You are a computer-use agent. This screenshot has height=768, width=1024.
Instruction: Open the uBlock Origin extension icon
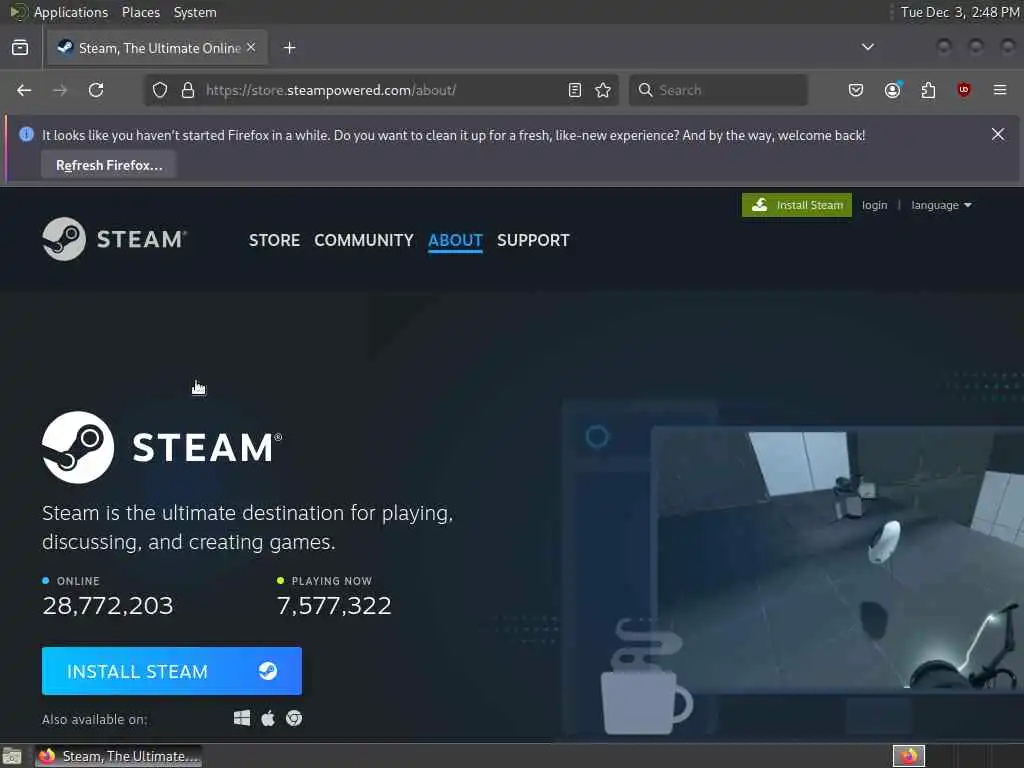tap(964, 90)
